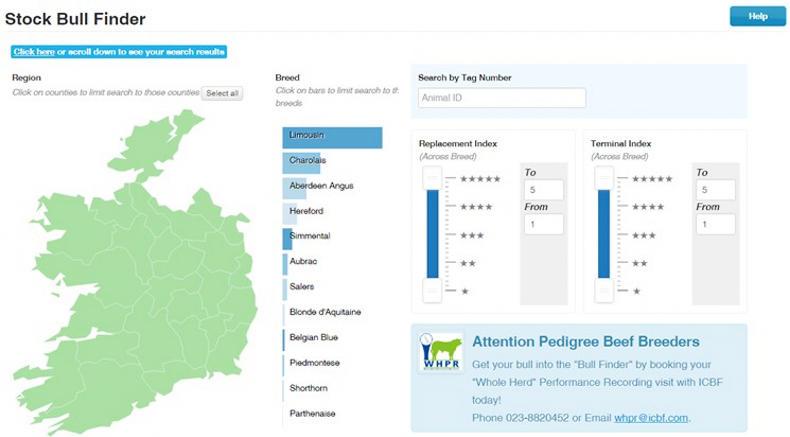This screenshot has width=790, height=437.
Task: Click the Terminal Index slider bottom handle
Action: (x=603, y=290)
